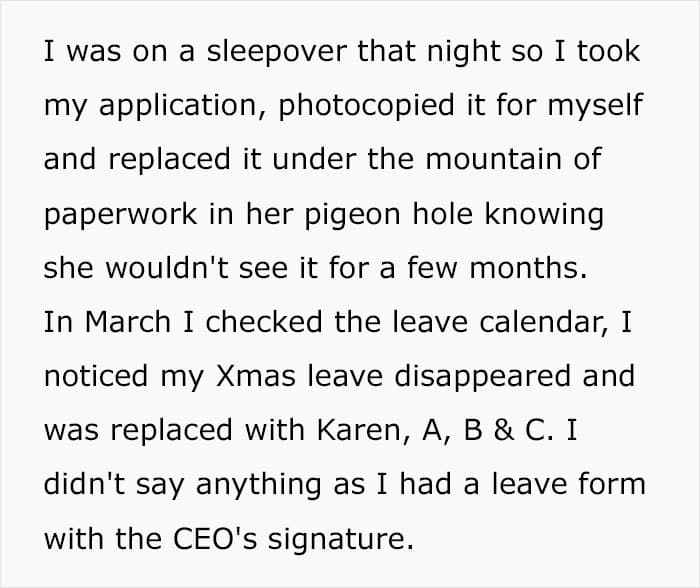Click the word "March"
Image resolution: width=700 pixels, height=588 pixels.
pyautogui.click(x=128, y=322)
